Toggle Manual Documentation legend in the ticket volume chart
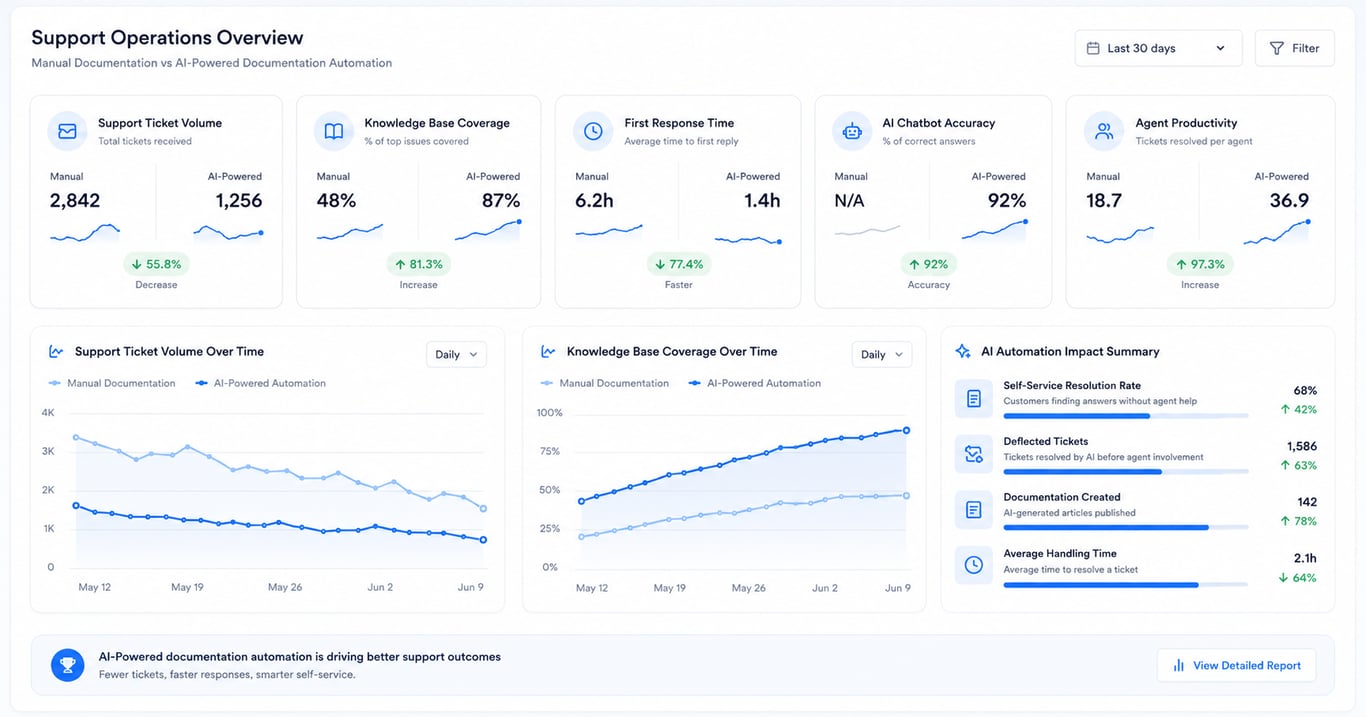 click(x=112, y=383)
